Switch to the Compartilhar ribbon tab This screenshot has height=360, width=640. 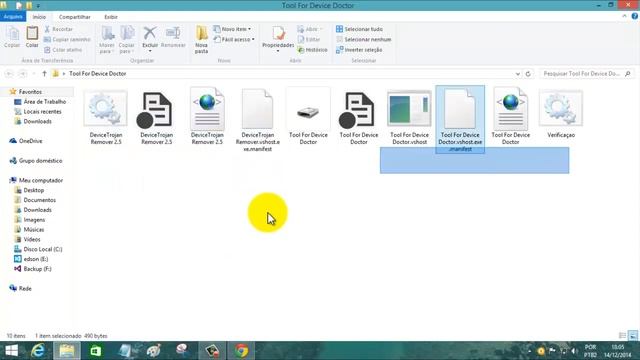click(x=75, y=17)
